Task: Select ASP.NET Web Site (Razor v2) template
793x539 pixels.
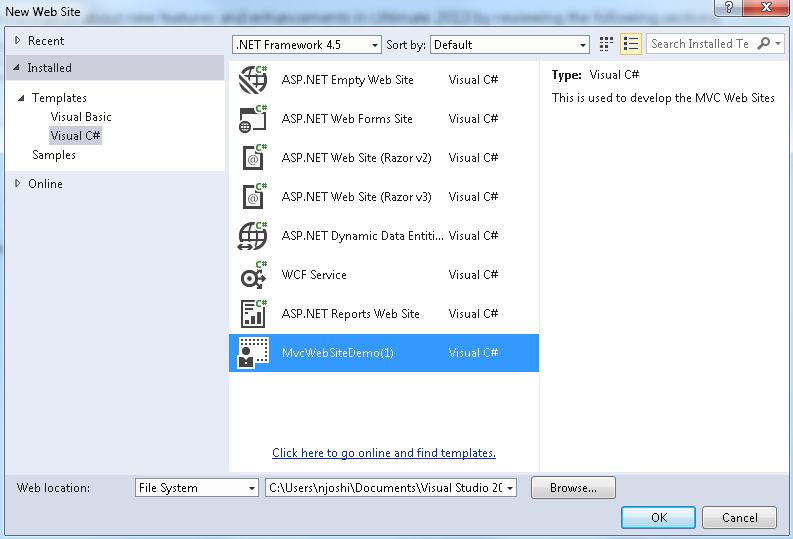Action: 384,158
